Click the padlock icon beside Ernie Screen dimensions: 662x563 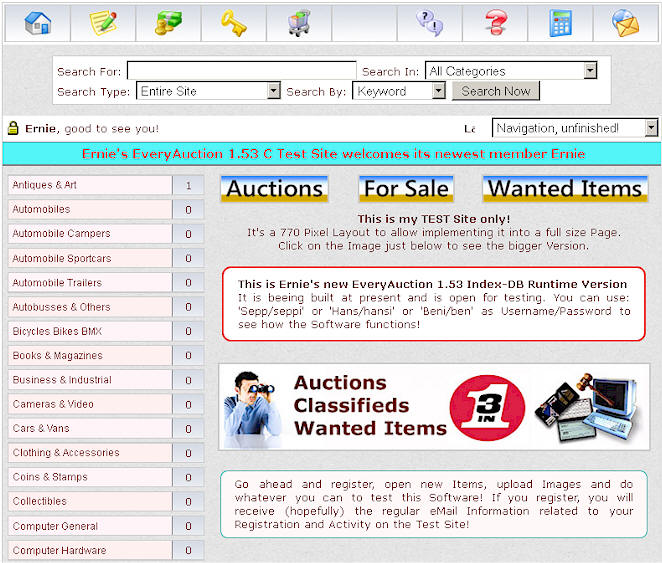(x=13, y=128)
